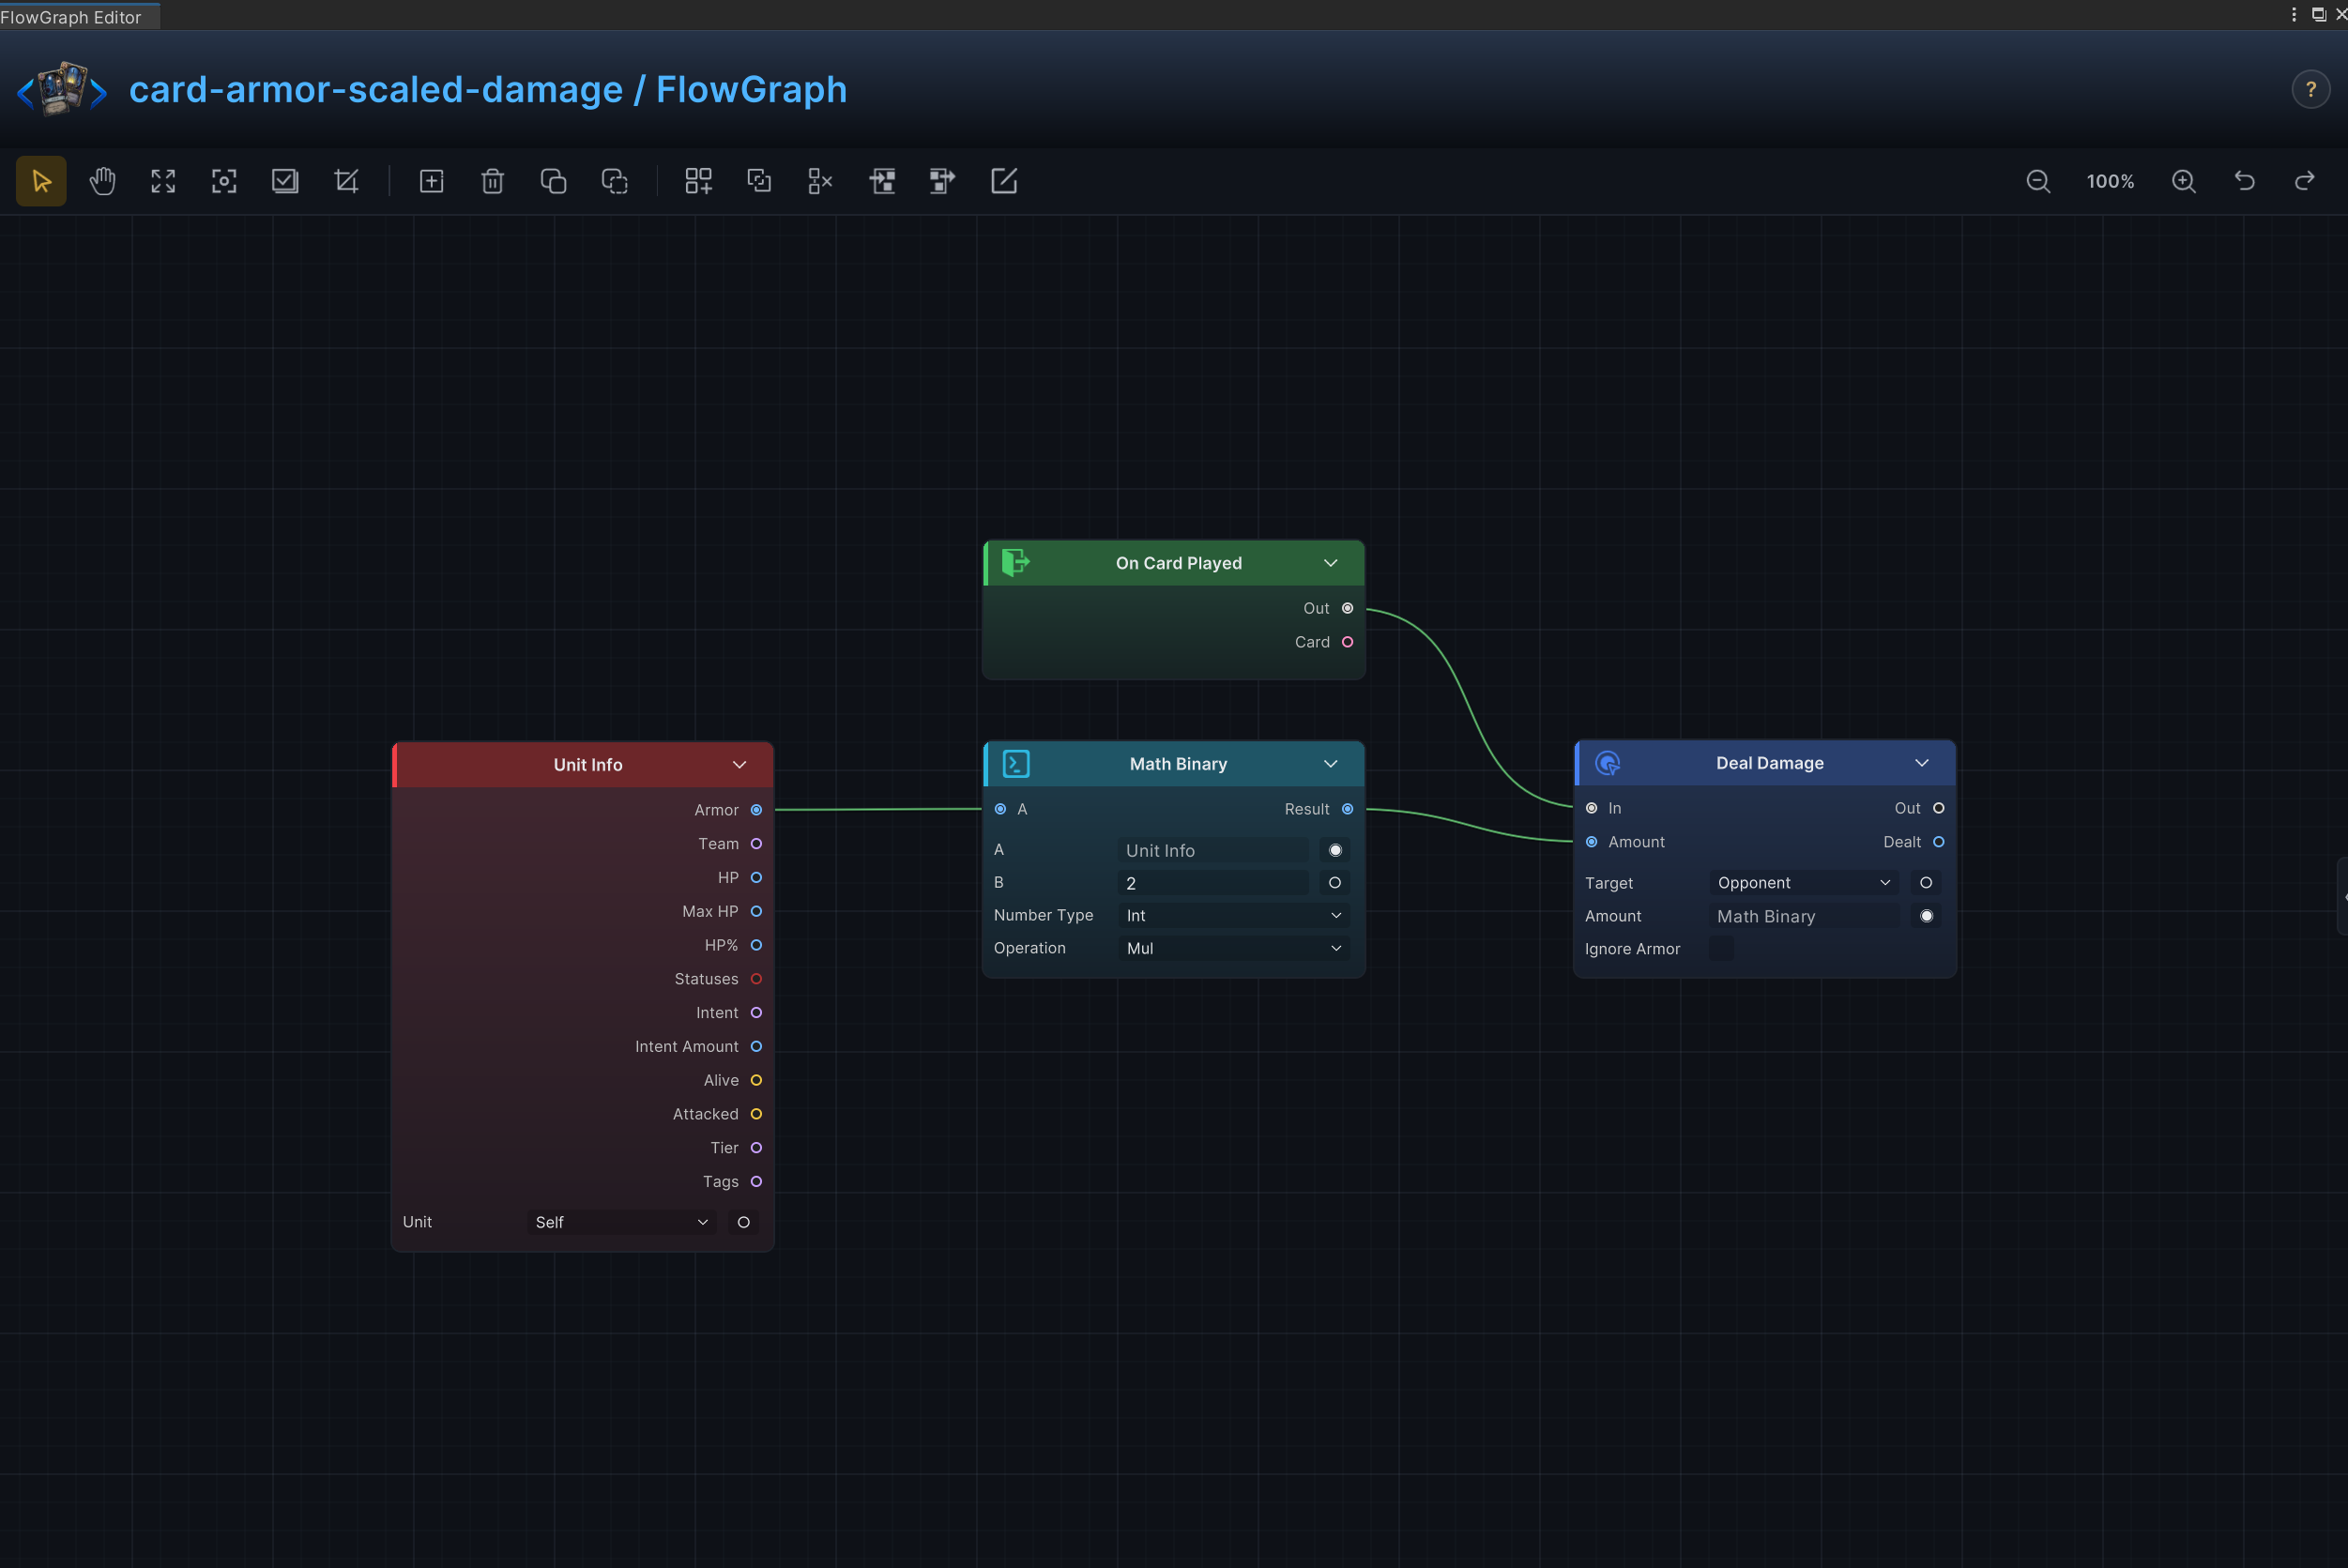The image size is (2348, 1568).
Task: Click the add node plus-square icon
Action: 431,181
